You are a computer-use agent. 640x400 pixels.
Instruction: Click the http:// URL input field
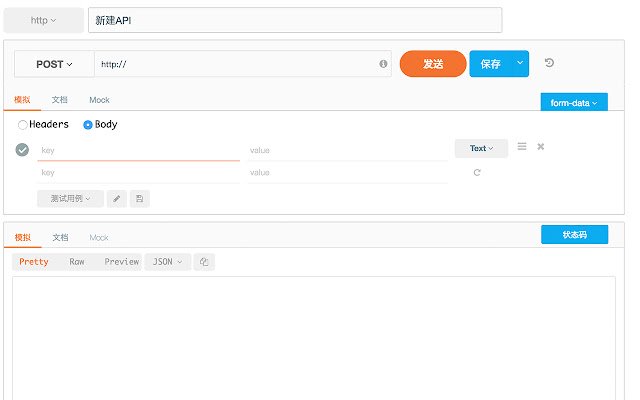(x=243, y=64)
